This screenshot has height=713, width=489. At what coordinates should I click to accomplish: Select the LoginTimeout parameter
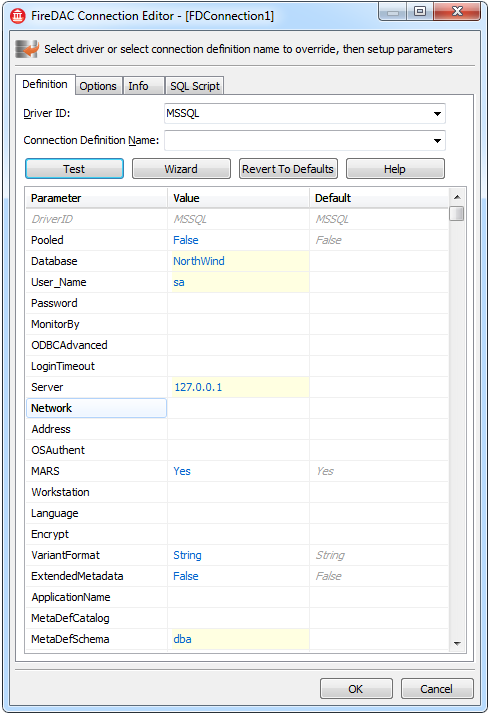click(x=96, y=366)
